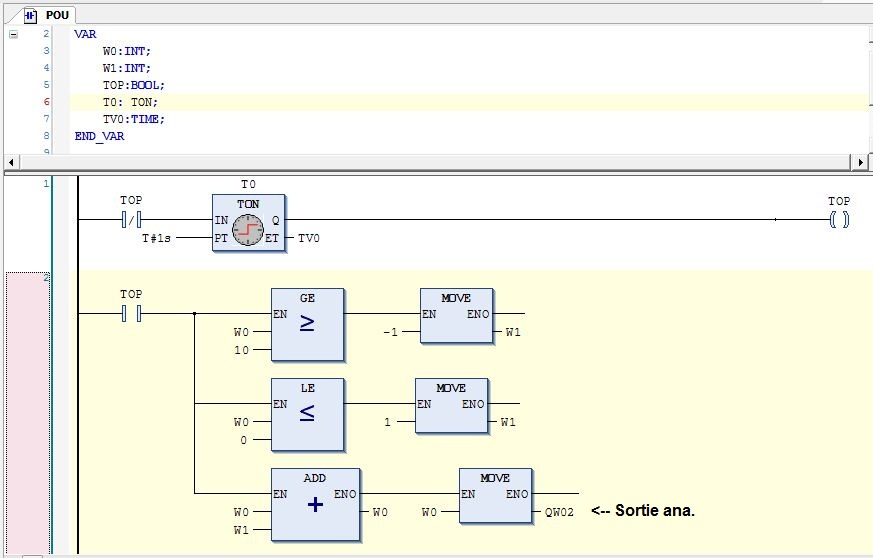The image size is (873, 558).
Task: Select the LE comparison block
Action: click(307, 414)
